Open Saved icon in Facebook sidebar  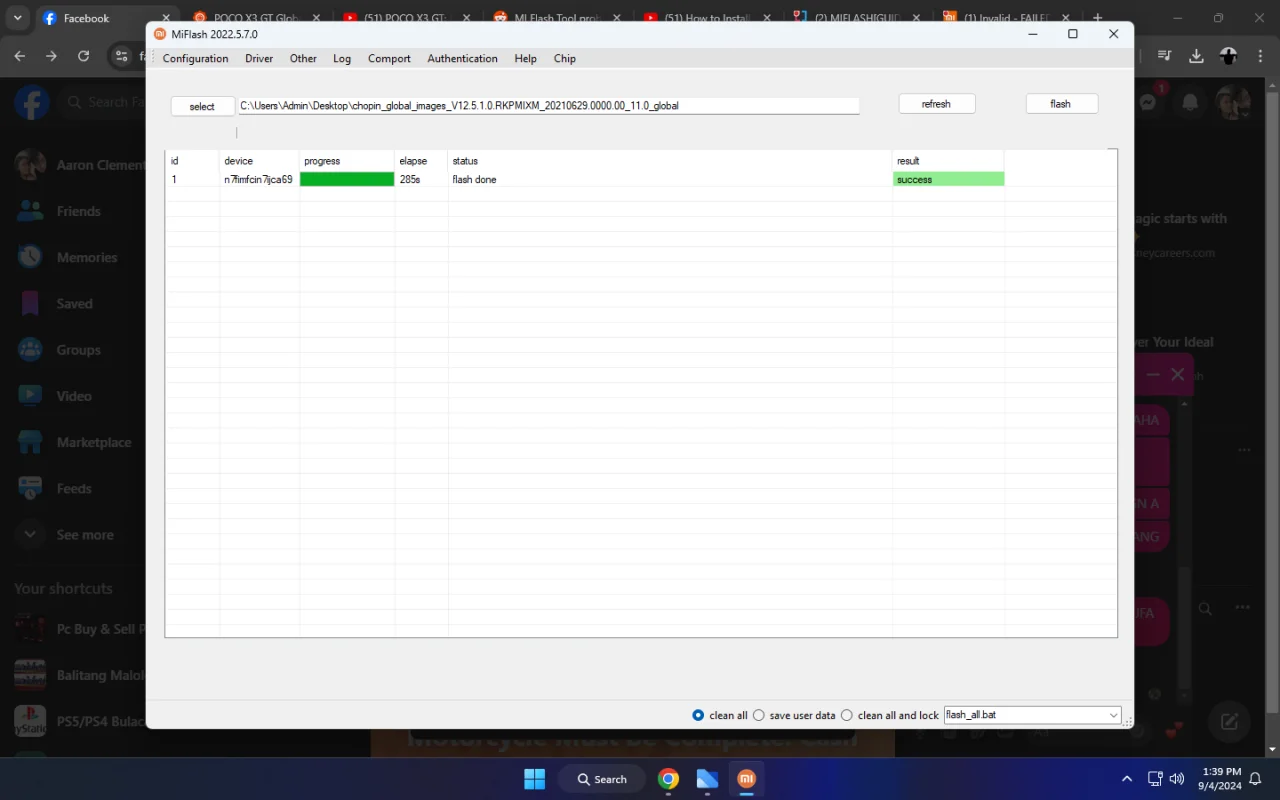click(30, 303)
